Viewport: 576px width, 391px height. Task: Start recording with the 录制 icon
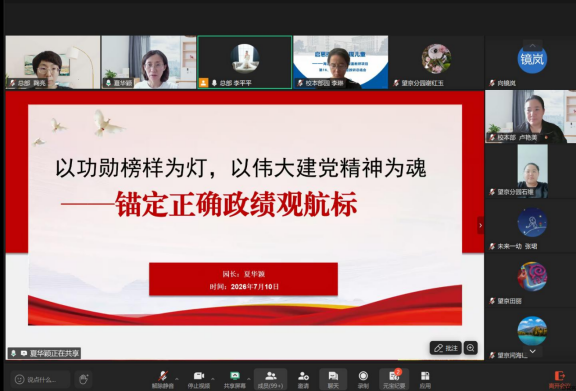pyautogui.click(x=363, y=380)
